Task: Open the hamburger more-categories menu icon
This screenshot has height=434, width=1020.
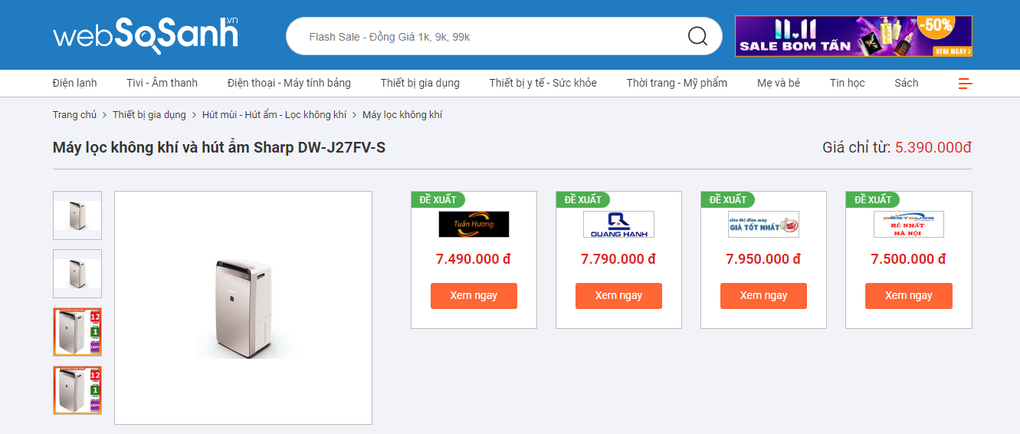Action: coord(965,83)
